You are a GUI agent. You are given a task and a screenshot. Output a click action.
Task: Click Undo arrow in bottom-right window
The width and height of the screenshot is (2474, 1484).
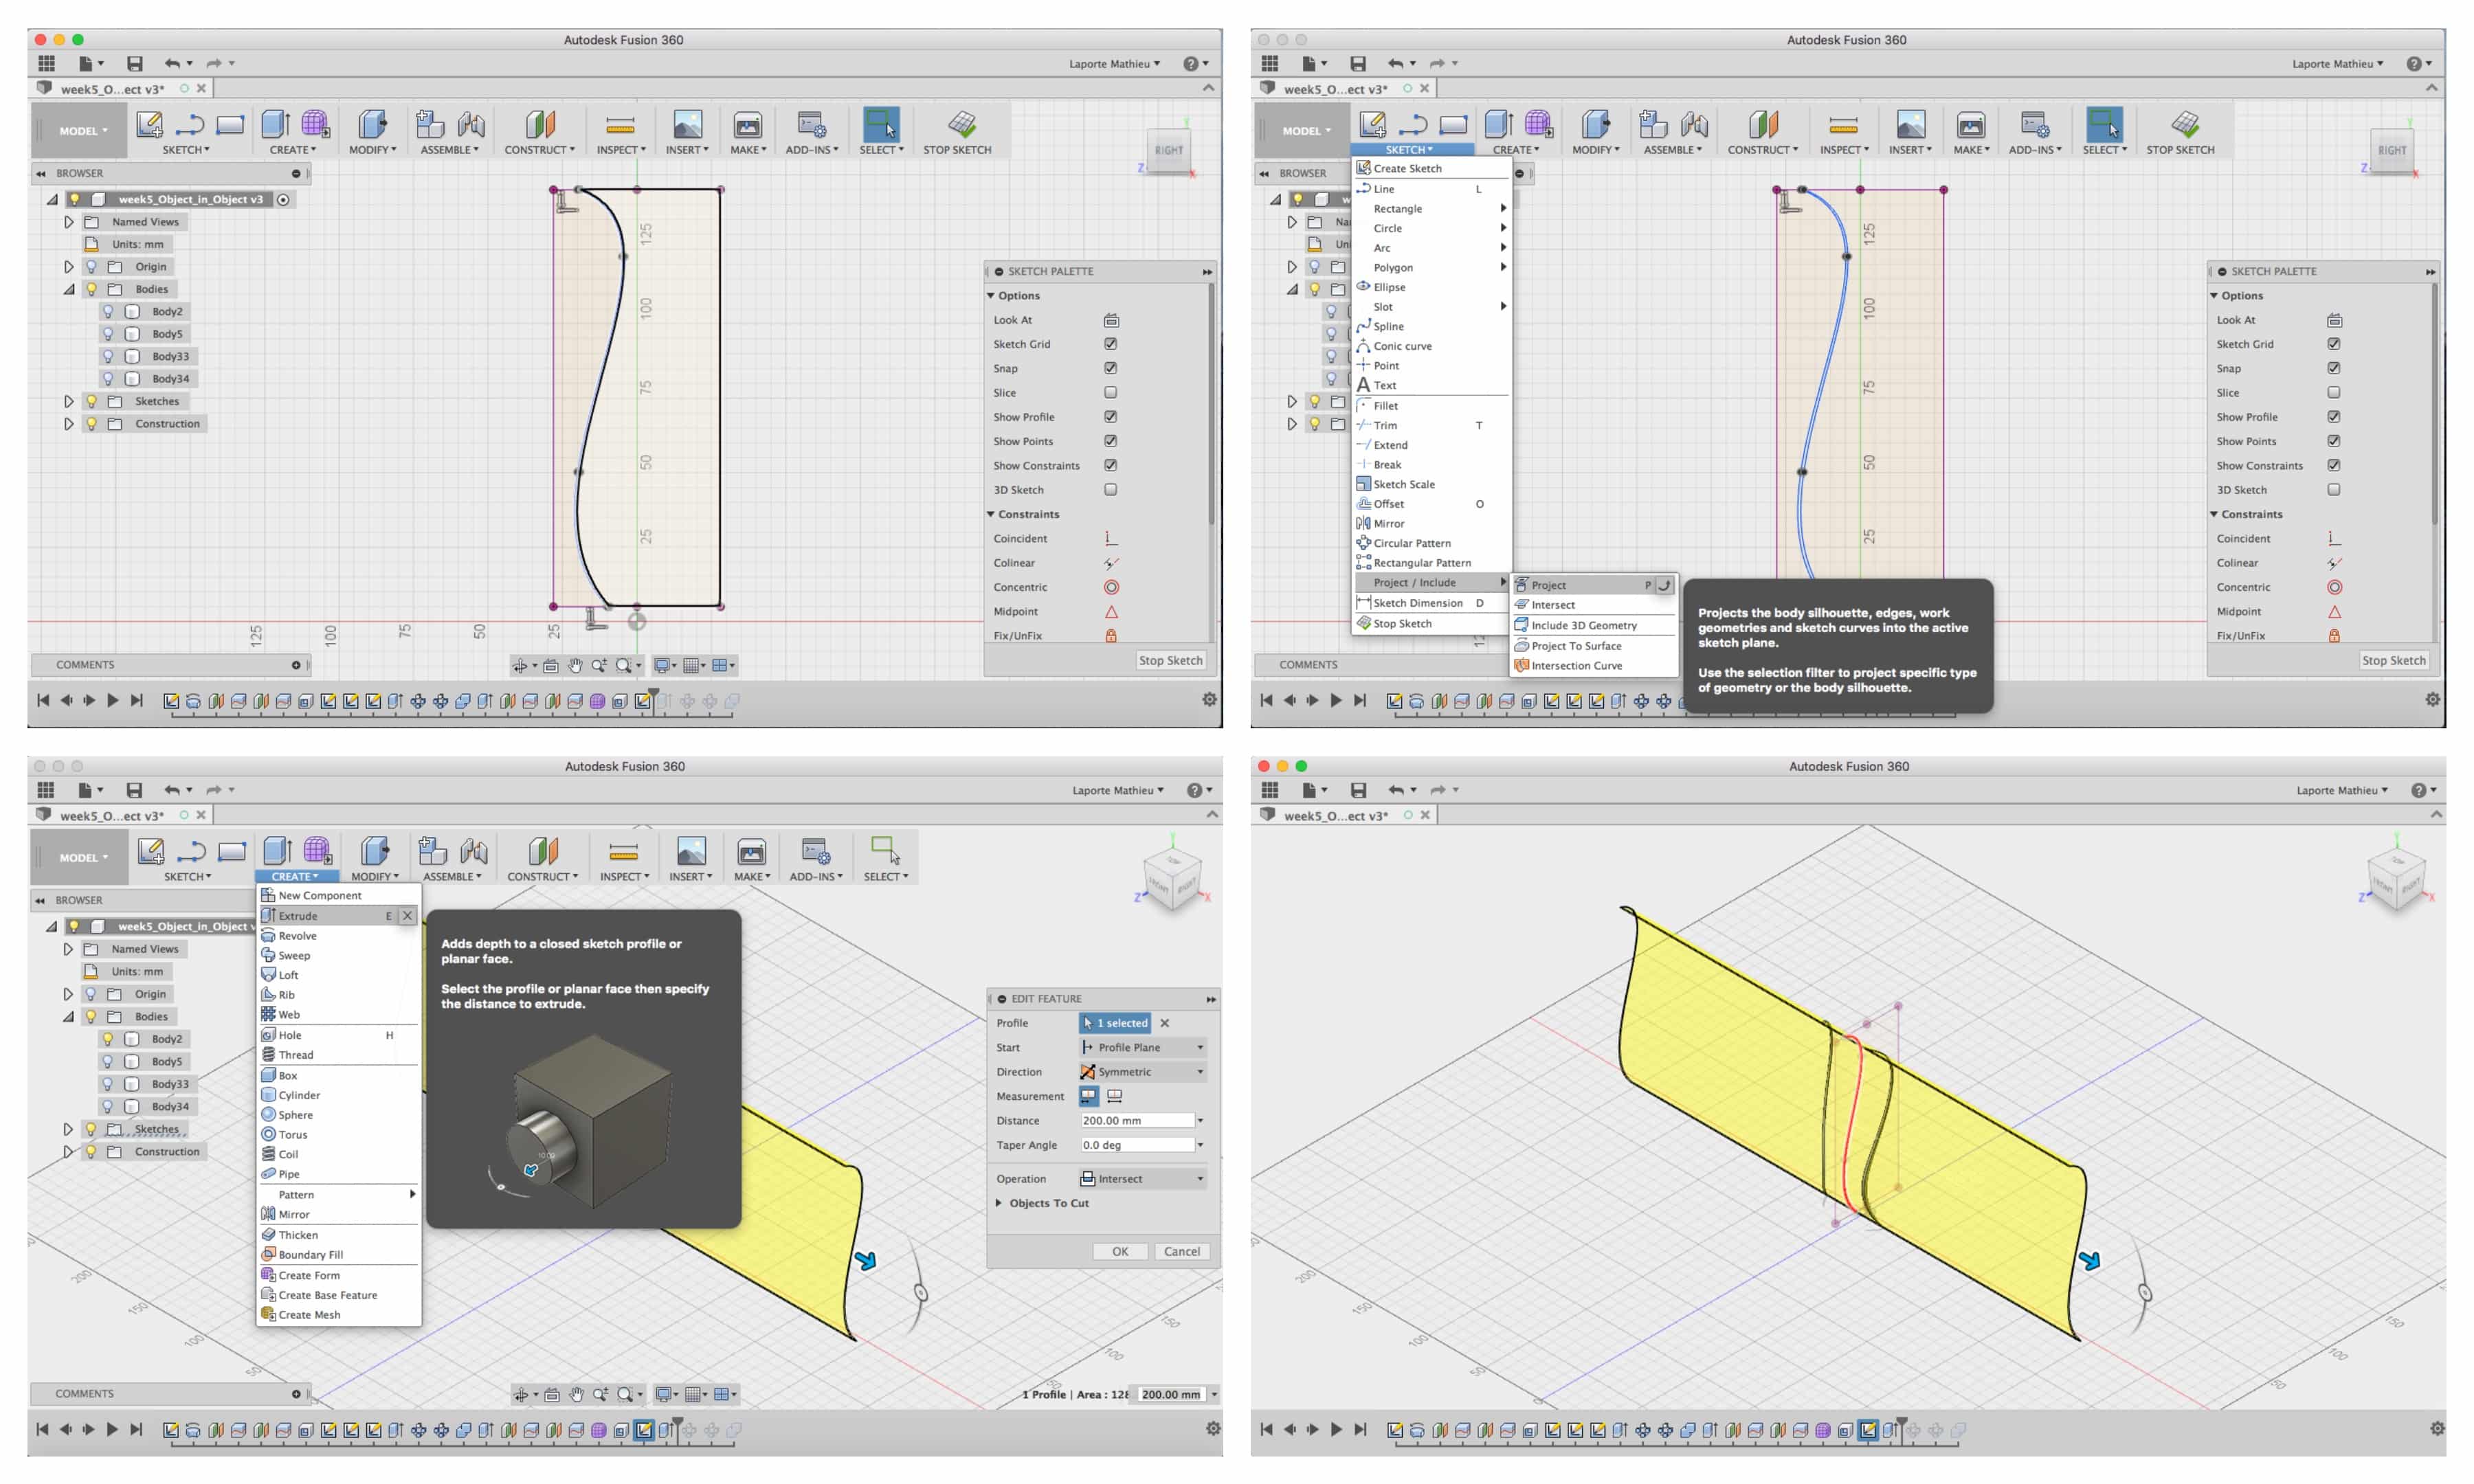(x=1396, y=790)
